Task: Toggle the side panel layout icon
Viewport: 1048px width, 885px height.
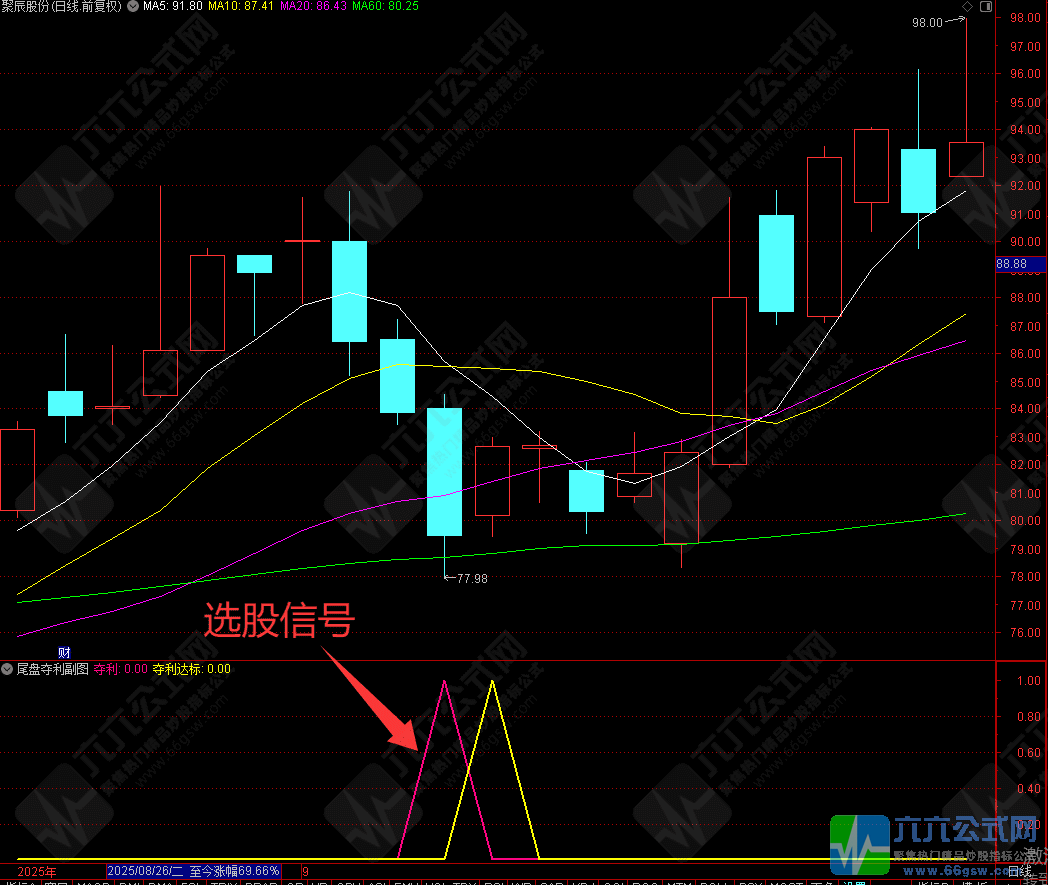Action: click(x=986, y=7)
